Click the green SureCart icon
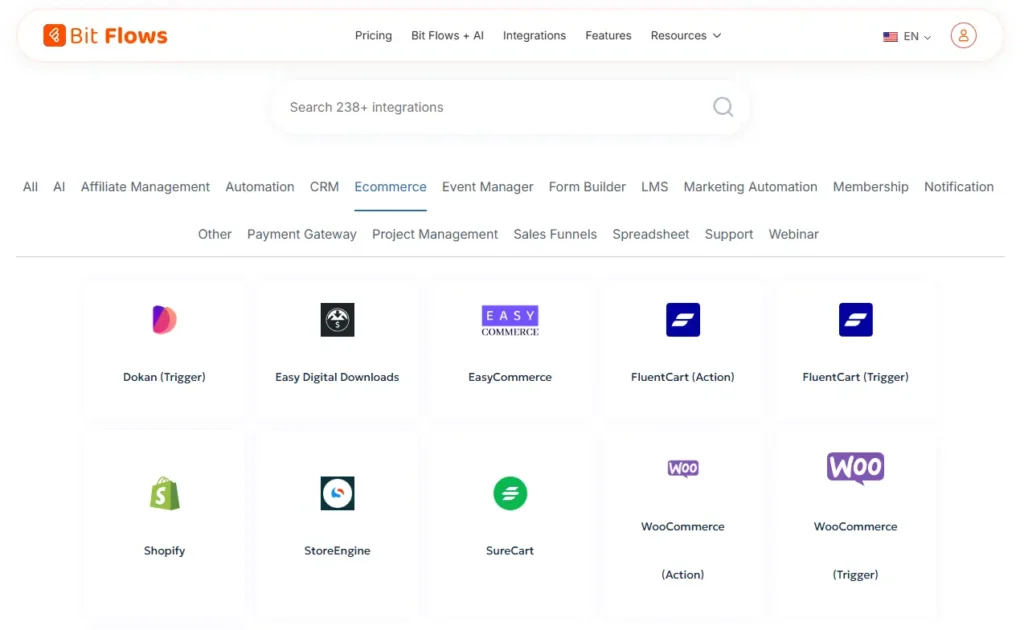Screen dimensions: 1024x630 [510, 493]
